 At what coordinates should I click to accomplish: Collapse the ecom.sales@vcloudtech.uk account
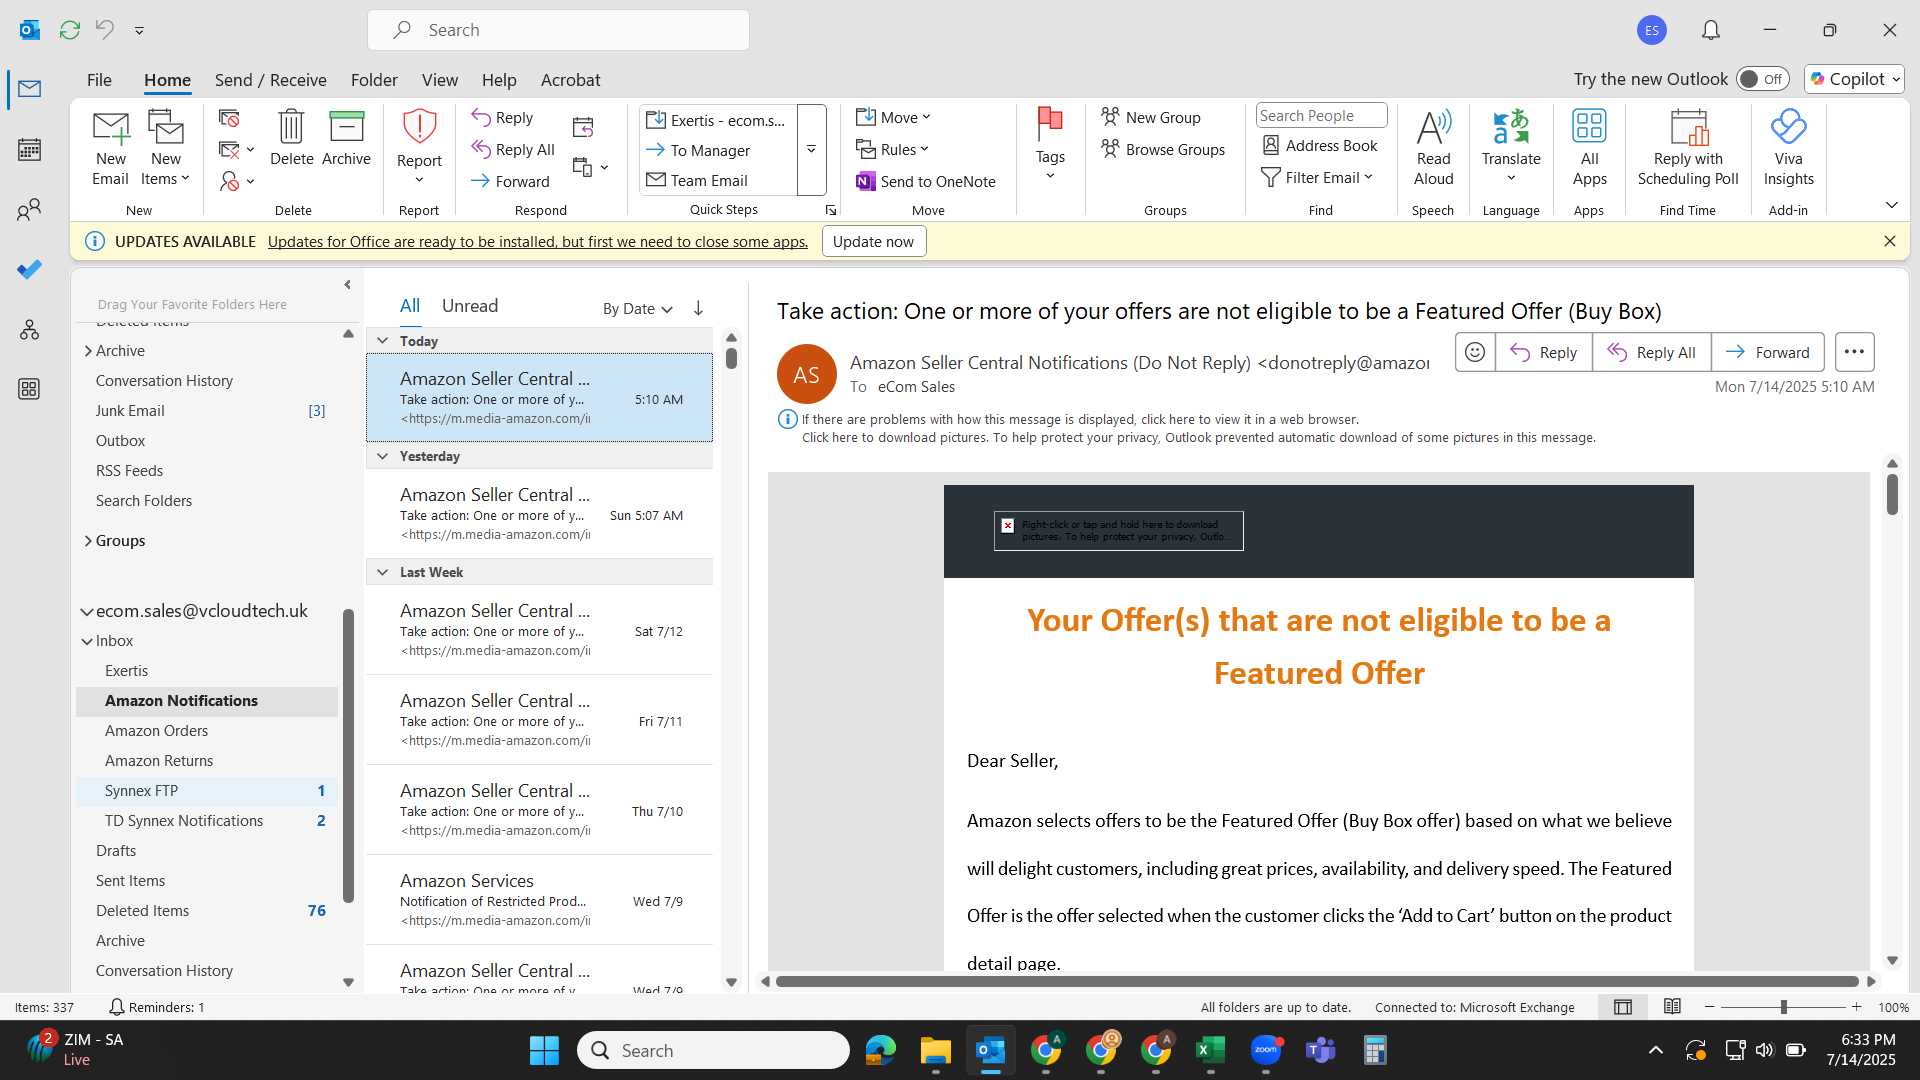click(87, 612)
